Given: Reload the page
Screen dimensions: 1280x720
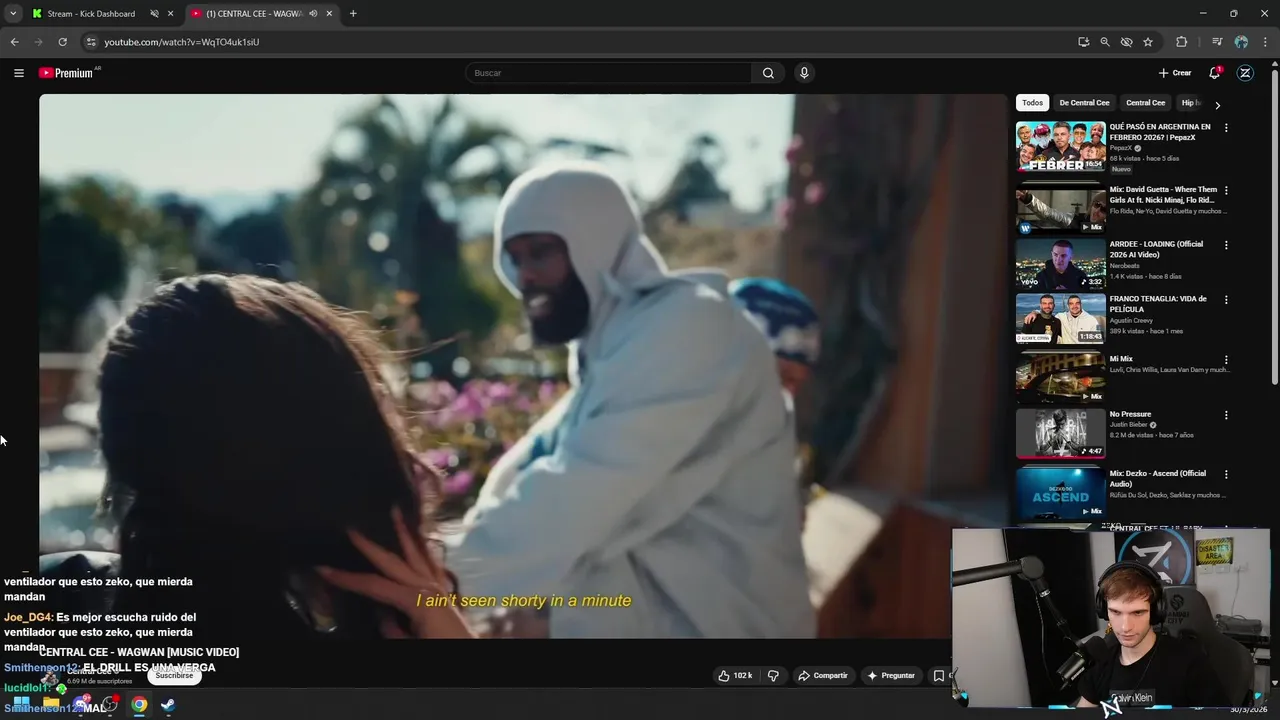Looking at the screenshot, I should 62,42.
